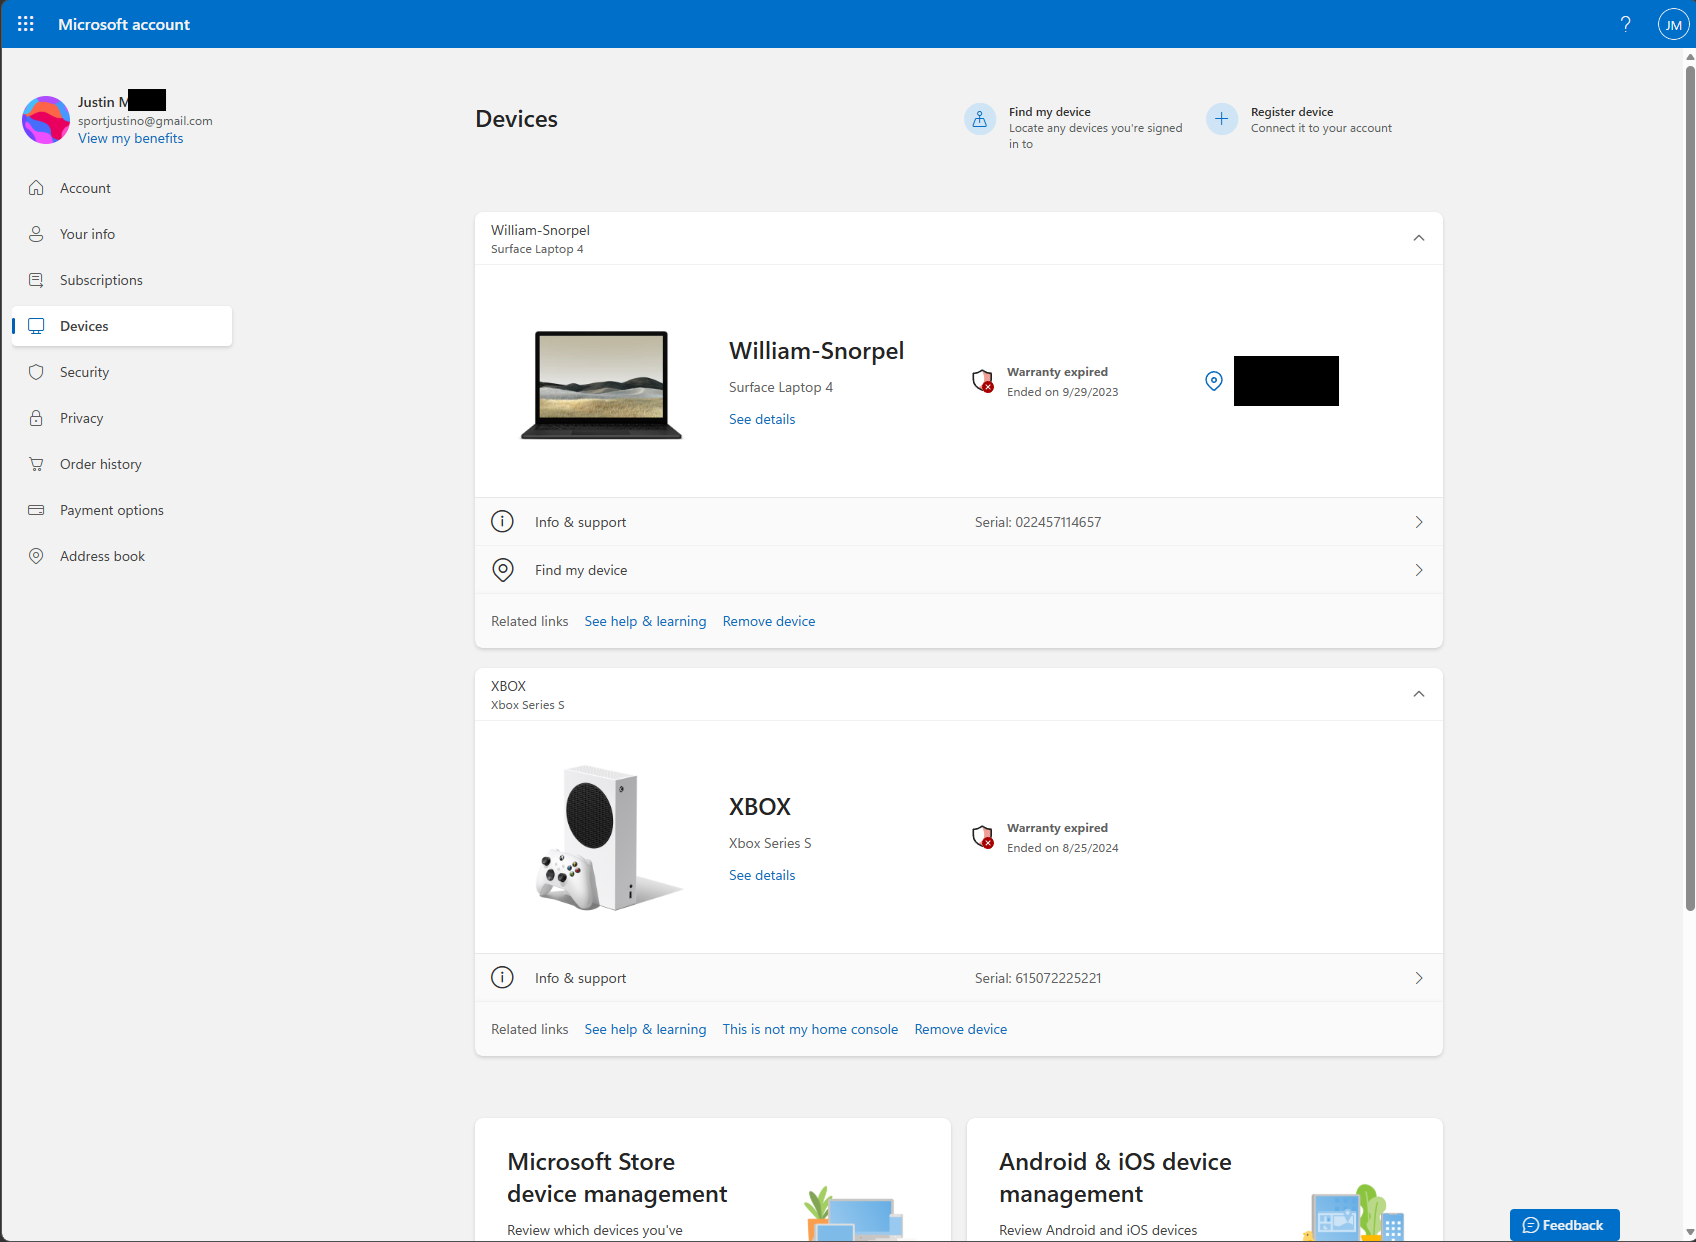Open the Privacy section
1696x1242 pixels.
pos(122,418)
